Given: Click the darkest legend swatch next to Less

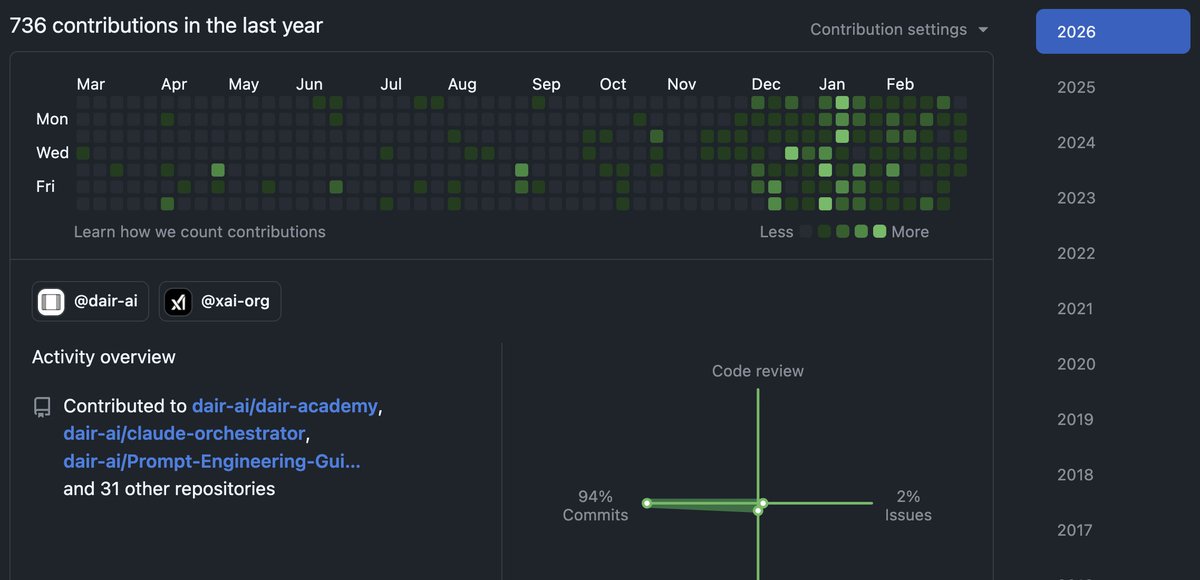Looking at the screenshot, I should point(806,231).
